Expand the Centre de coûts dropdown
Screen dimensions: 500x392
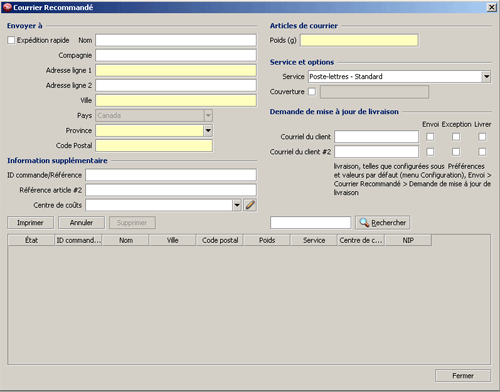tap(237, 205)
